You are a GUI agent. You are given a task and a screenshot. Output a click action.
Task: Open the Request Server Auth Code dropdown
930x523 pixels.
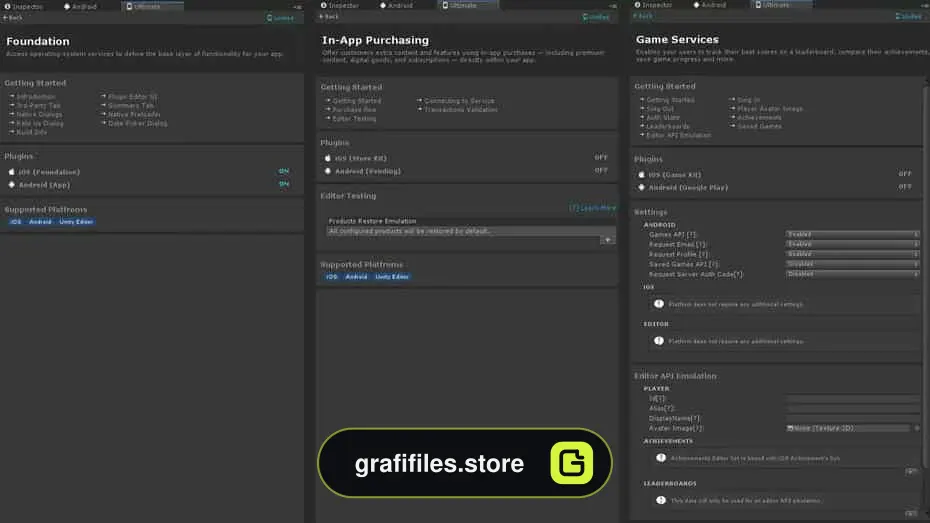(x=853, y=274)
